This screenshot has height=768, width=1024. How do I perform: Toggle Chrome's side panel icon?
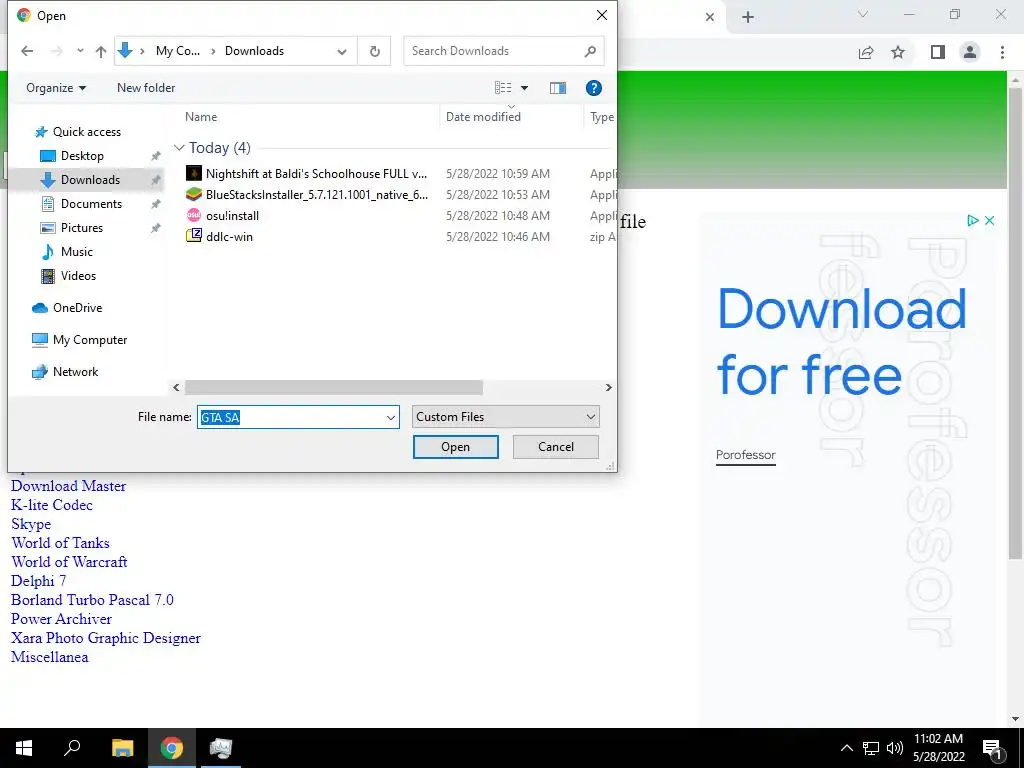938,52
